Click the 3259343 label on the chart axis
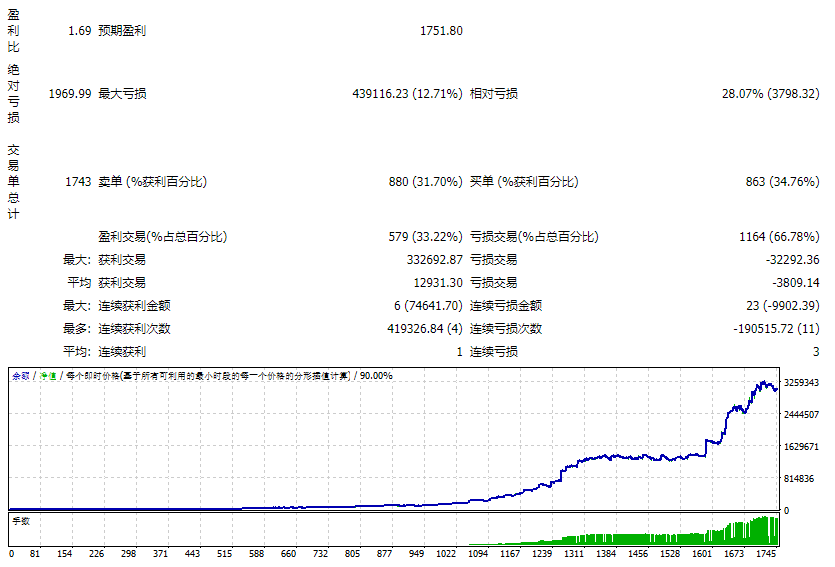Screen dimensions: 835x567 coord(801,382)
